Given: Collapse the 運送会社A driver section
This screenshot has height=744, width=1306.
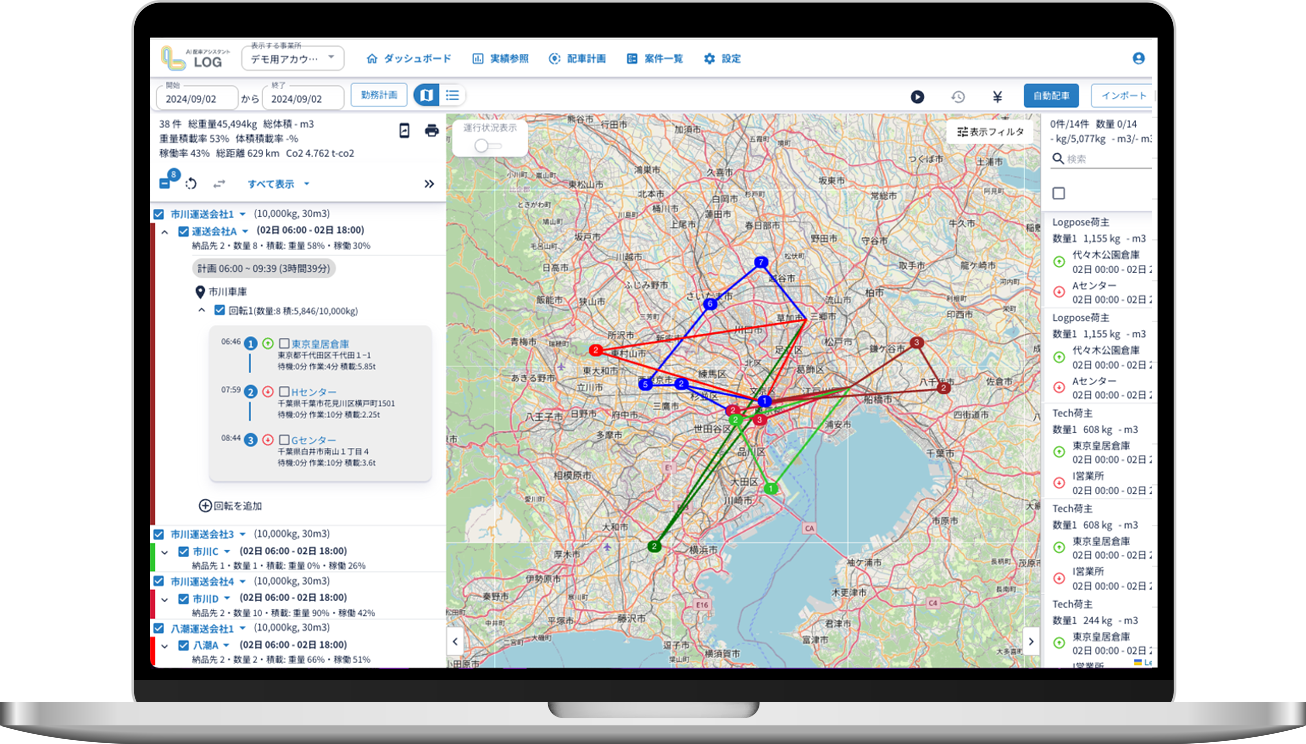Looking at the screenshot, I should pos(165,231).
